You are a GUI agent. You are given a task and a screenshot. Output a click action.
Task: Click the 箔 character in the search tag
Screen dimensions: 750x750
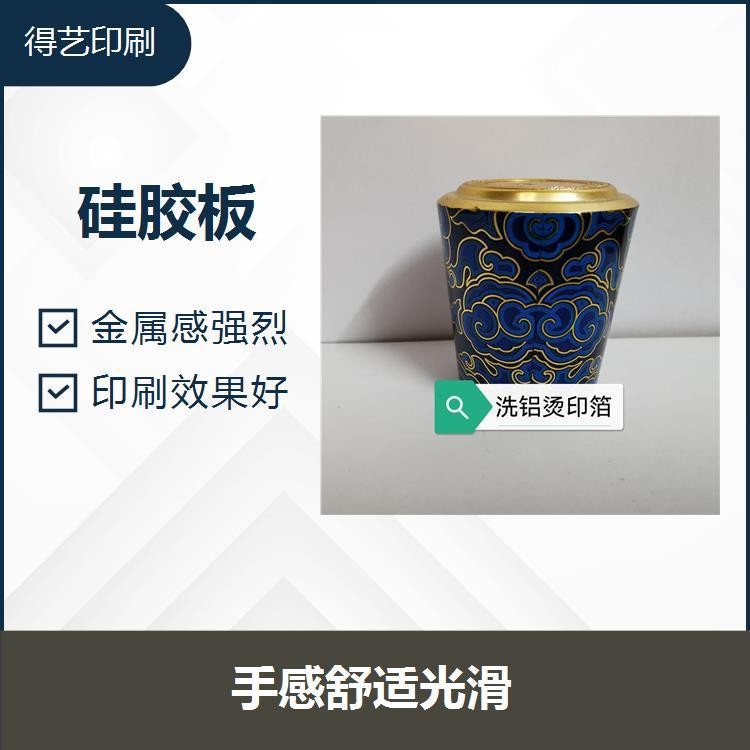point(600,407)
